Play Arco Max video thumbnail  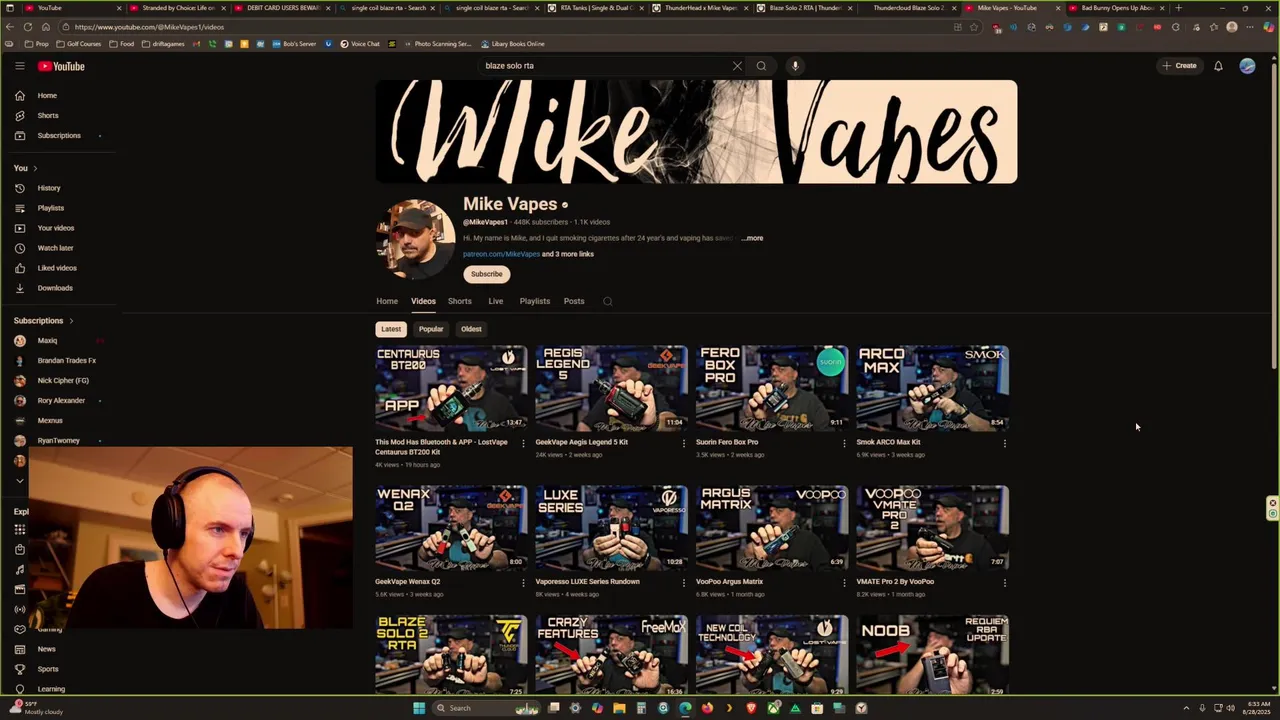pyautogui.click(x=932, y=388)
